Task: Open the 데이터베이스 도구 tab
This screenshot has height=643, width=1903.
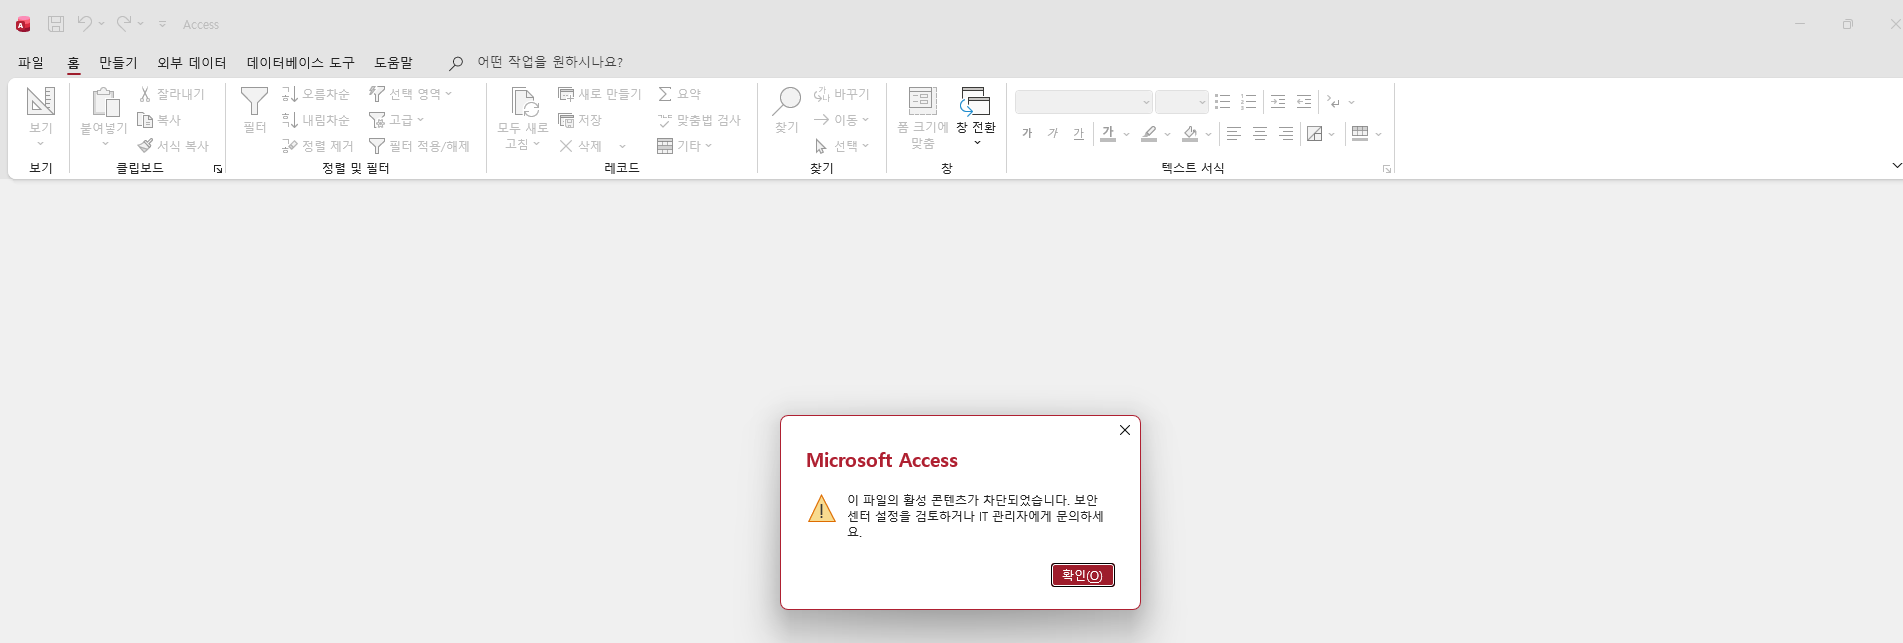Action: [300, 62]
